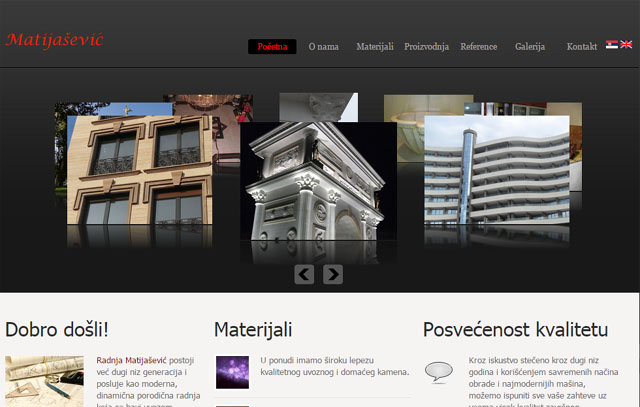640x407 pixels.
Task: Click the Materijali section heading
Action: point(253,330)
